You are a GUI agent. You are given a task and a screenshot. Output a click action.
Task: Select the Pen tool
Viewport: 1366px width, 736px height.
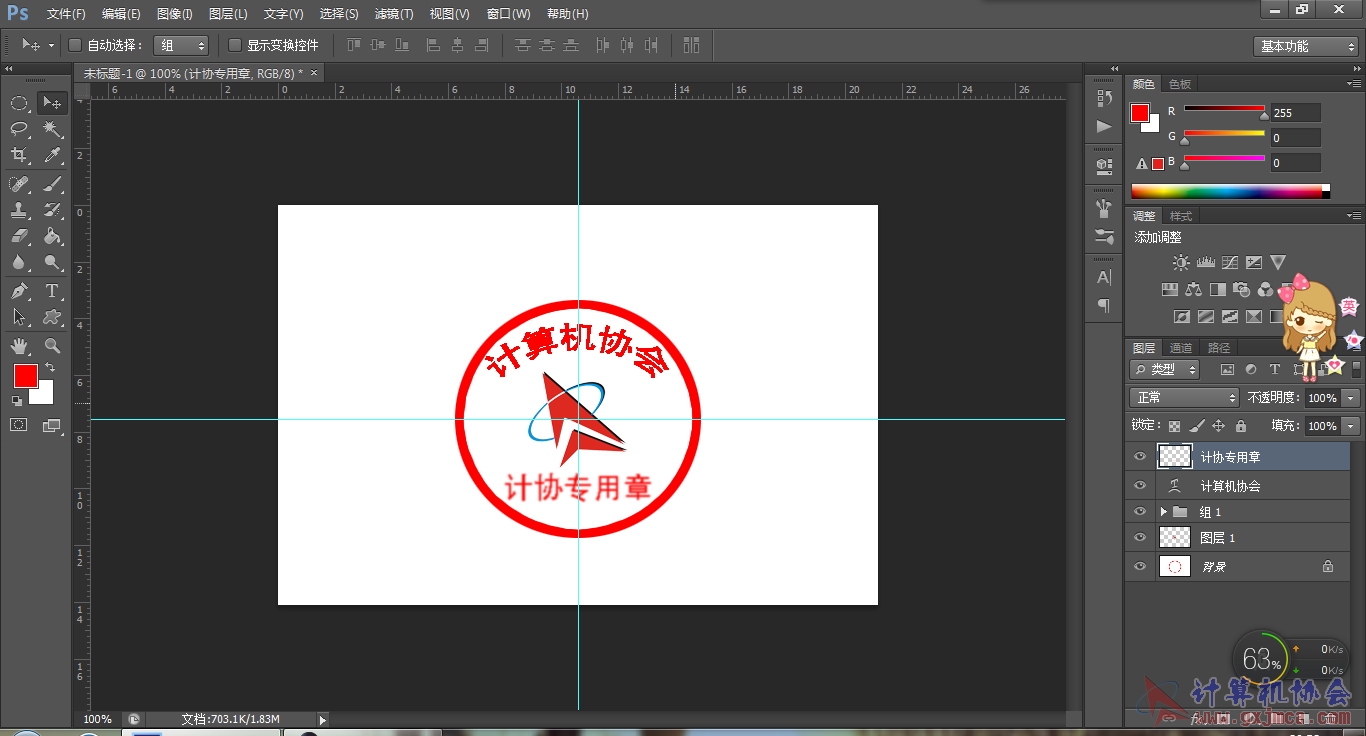click(x=19, y=291)
